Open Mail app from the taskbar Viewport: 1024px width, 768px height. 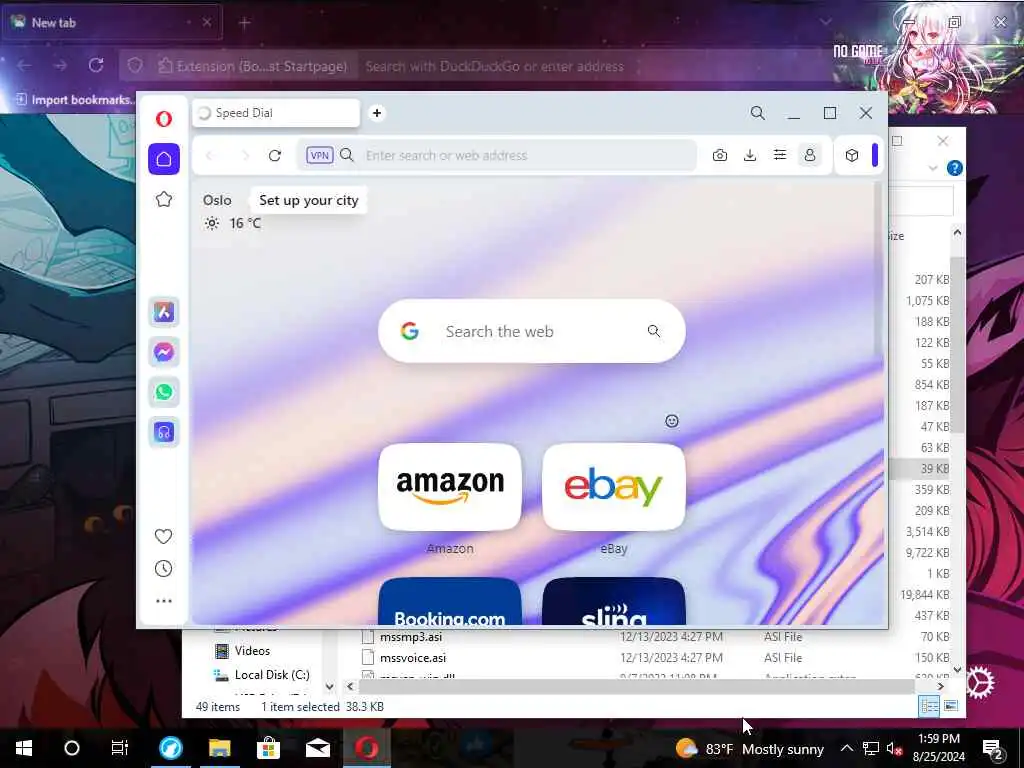318,748
